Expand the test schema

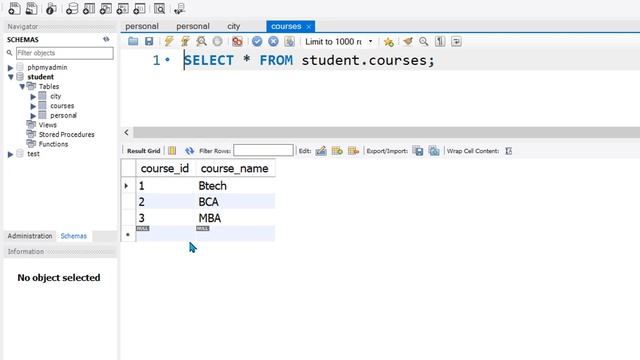11,154
